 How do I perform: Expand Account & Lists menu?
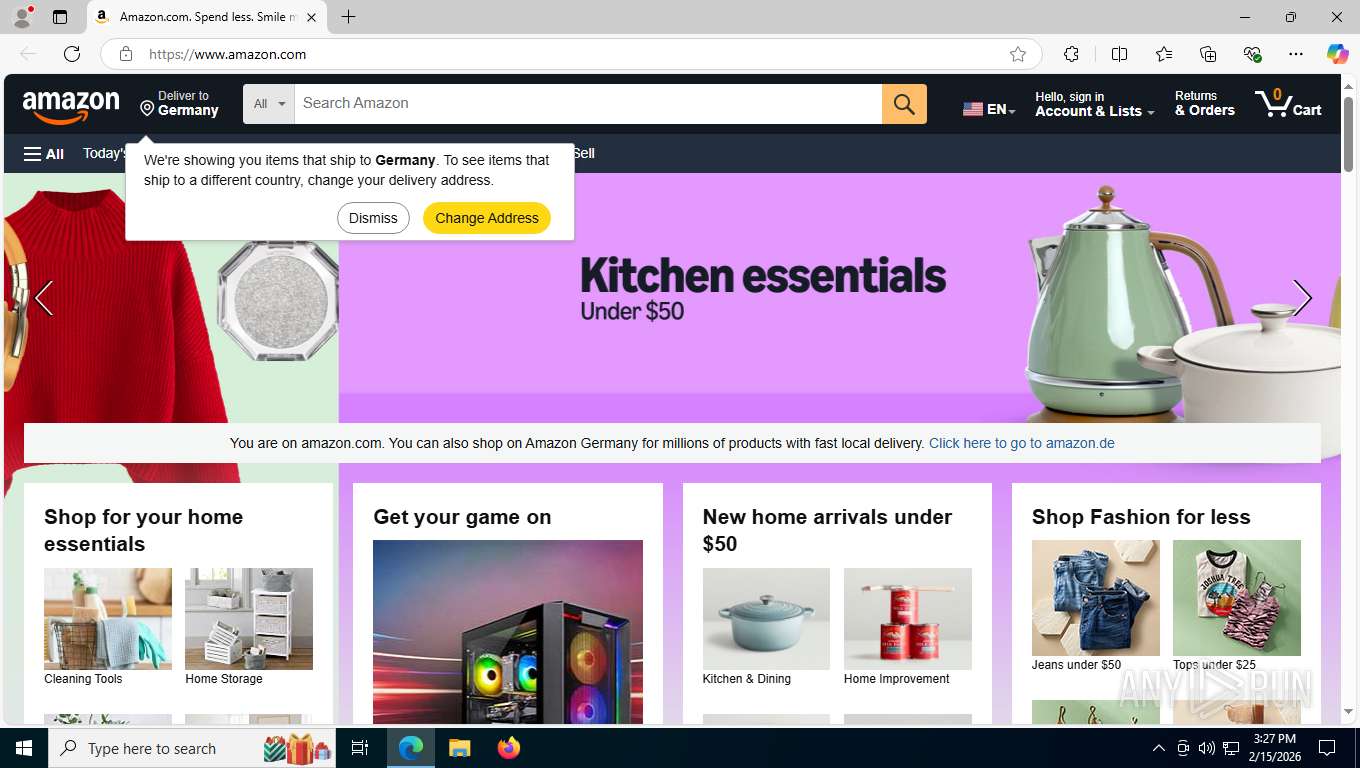1094,104
